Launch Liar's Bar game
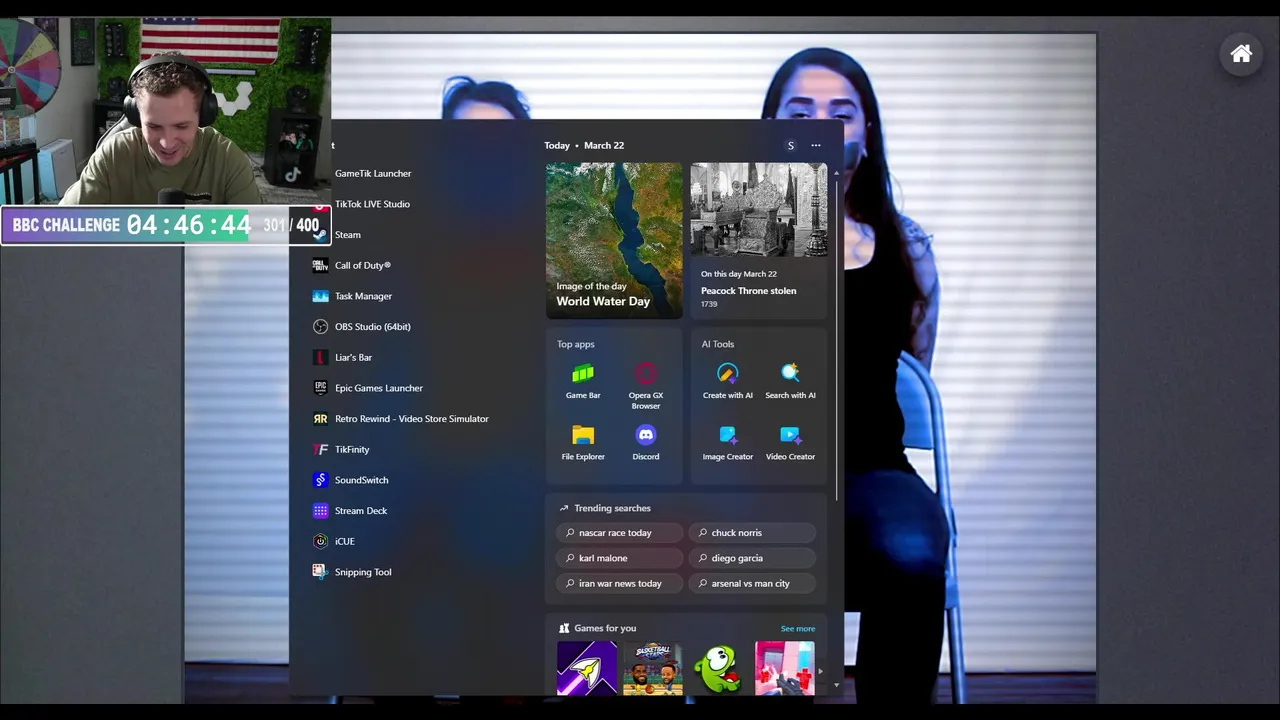The height and width of the screenshot is (720, 1280). (342, 357)
